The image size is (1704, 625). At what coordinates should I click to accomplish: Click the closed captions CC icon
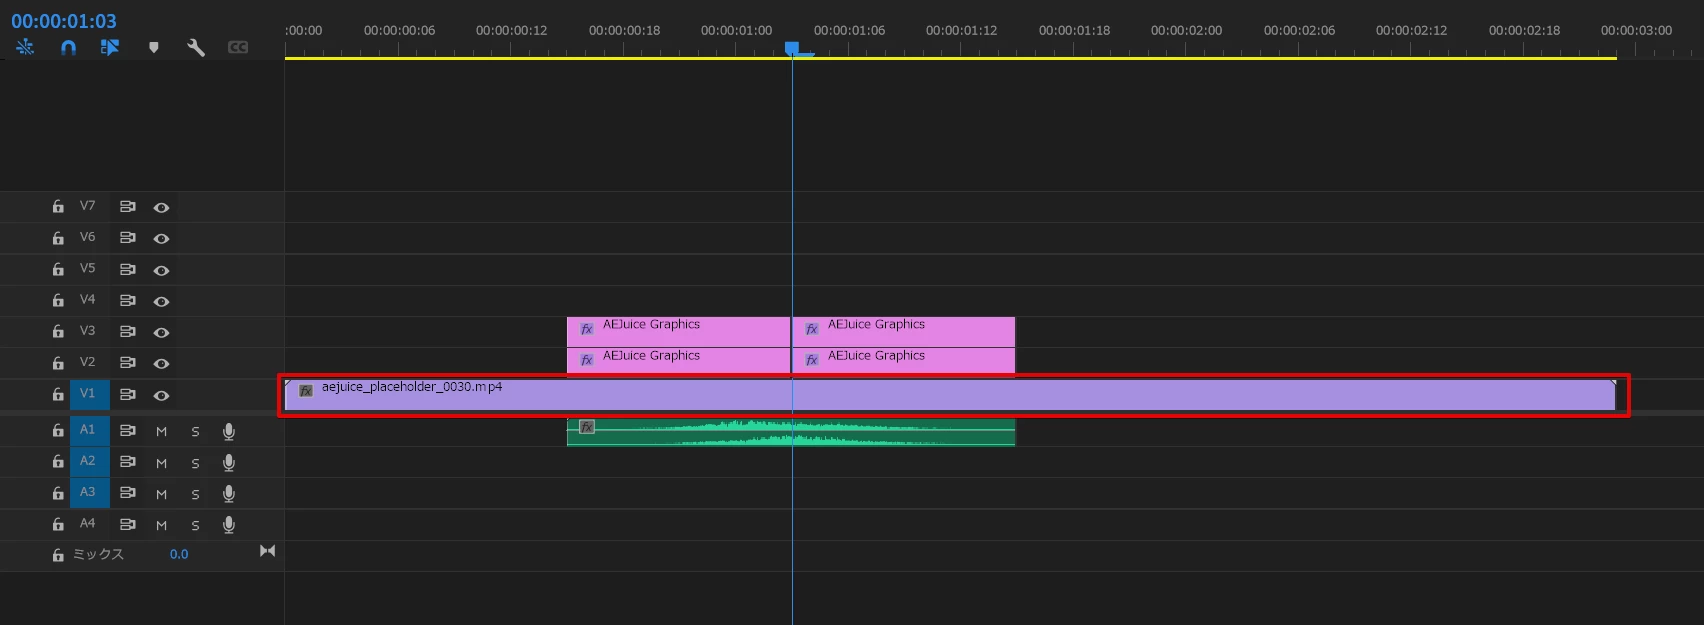click(x=238, y=47)
